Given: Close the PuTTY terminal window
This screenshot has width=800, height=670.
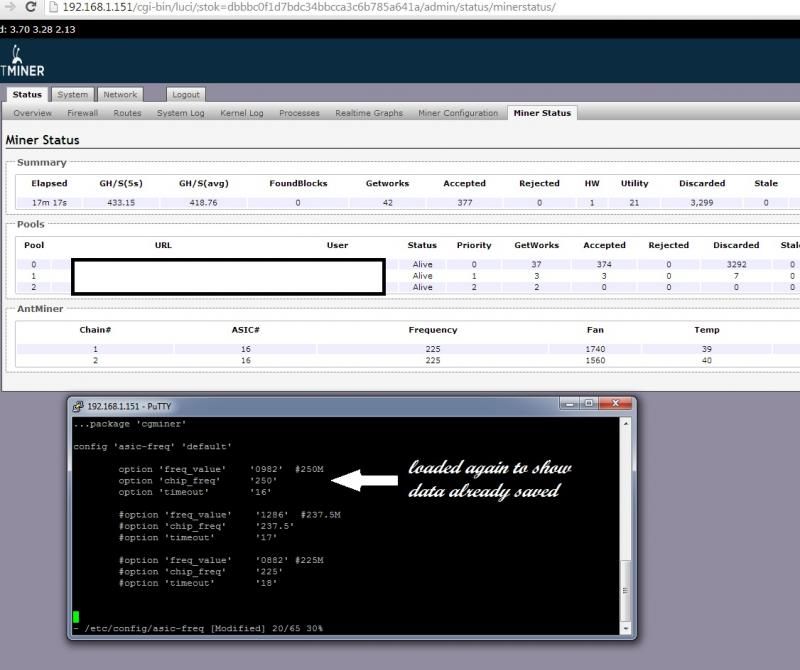Looking at the screenshot, I should pos(618,406).
